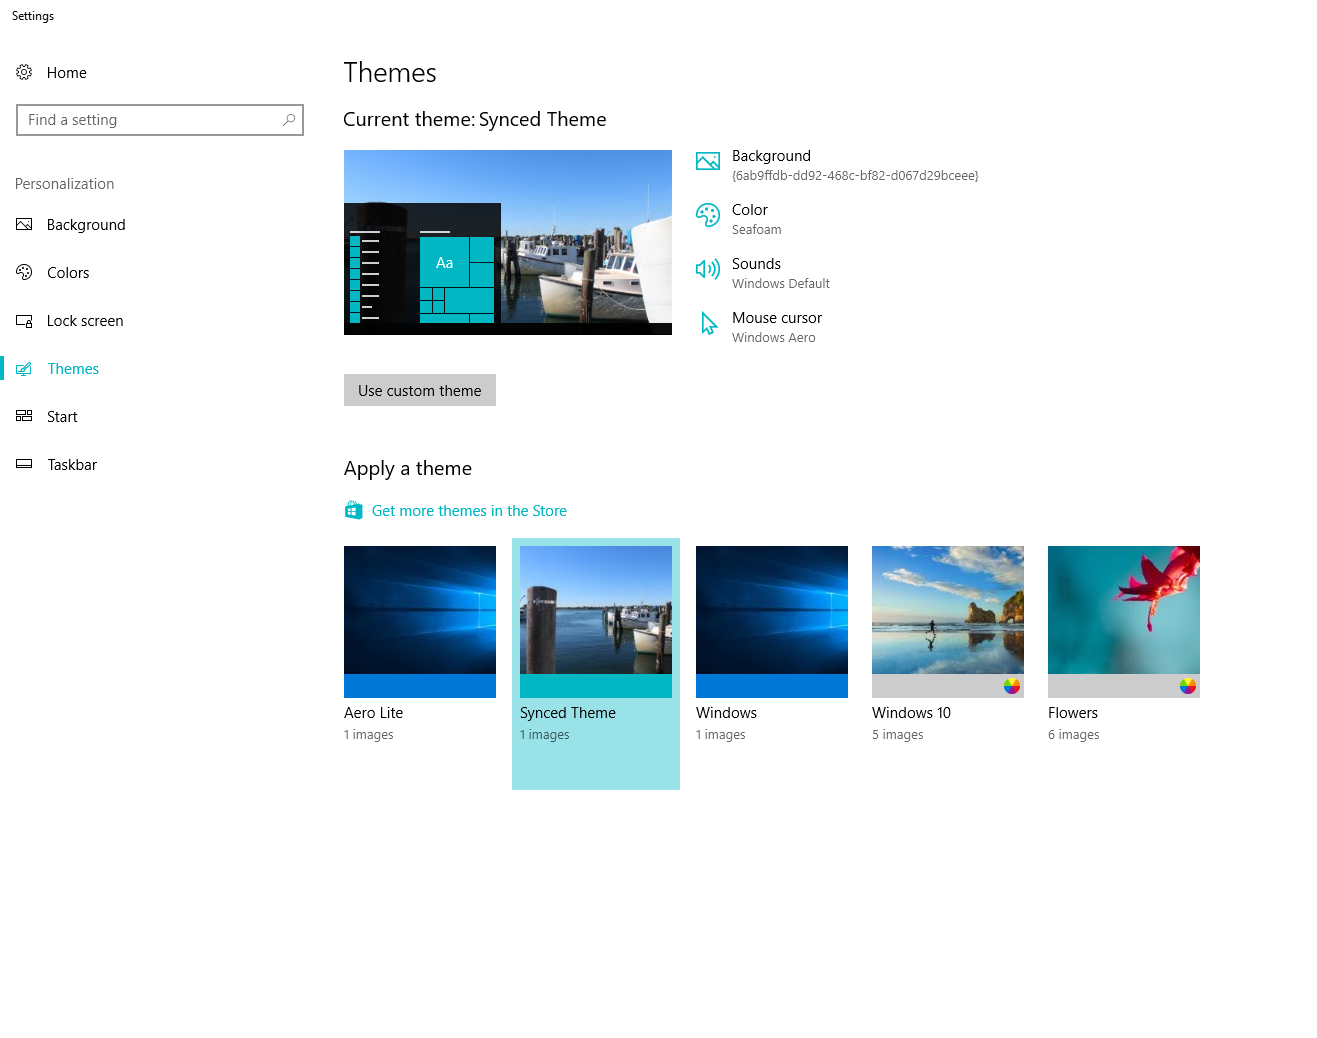1317x1038 pixels.
Task: Open Mouse cursor Windows Aero setting
Action: (760, 327)
